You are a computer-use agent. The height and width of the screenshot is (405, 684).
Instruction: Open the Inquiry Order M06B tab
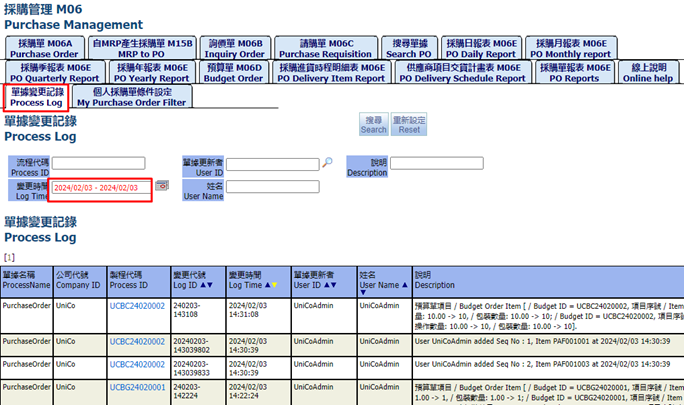point(235,48)
